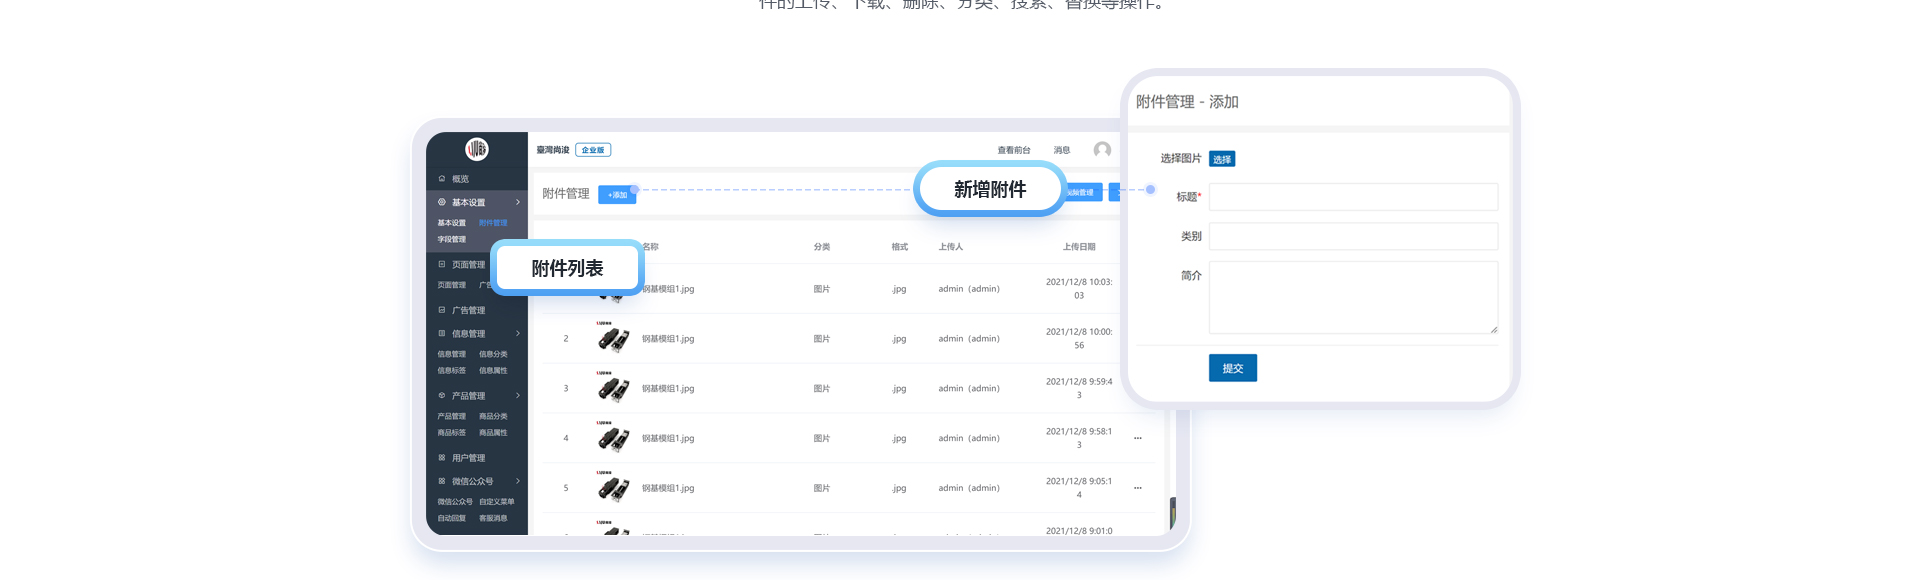Click the 图片 category cell in row 5
This screenshot has height=580, width=1920.
tap(822, 489)
